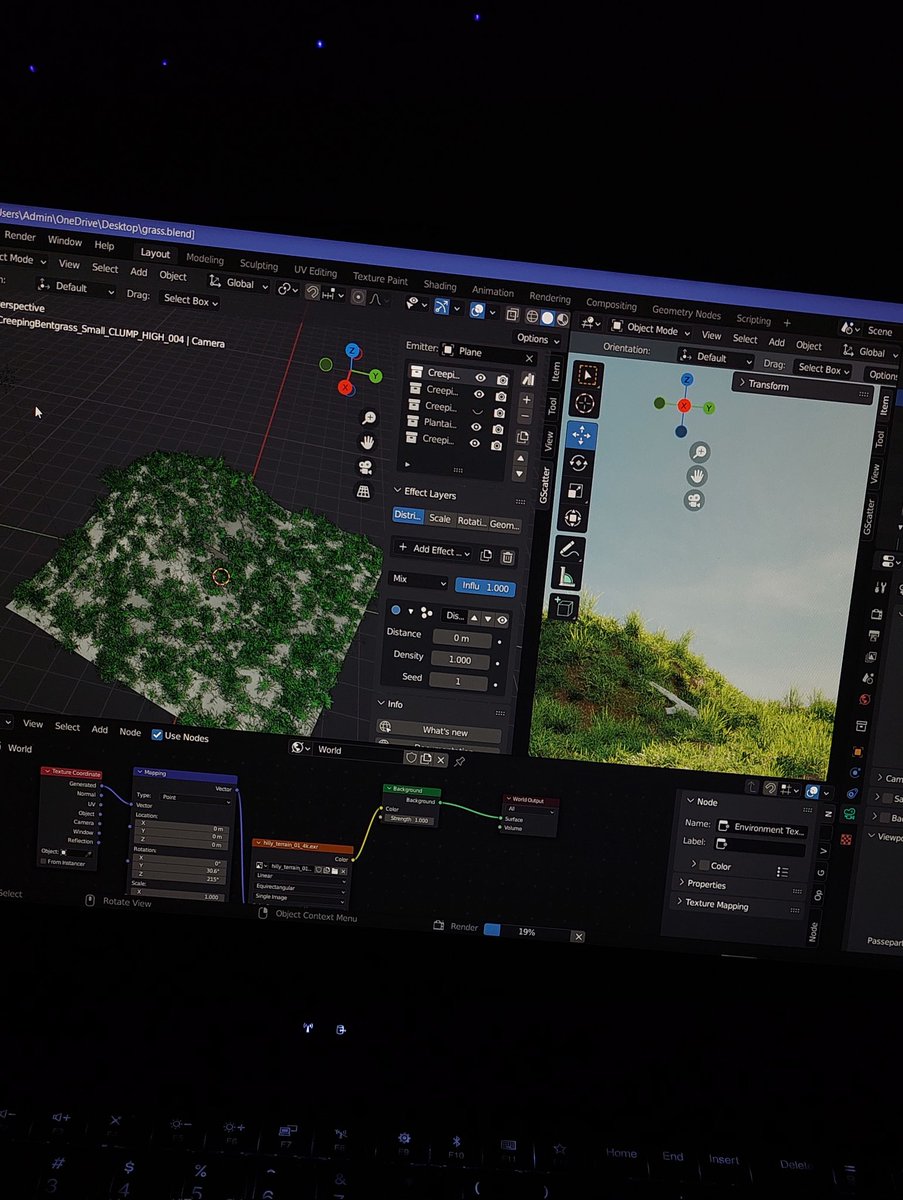Switch to the Modeling workspace tab
This screenshot has width=903, height=1200.
point(205,260)
